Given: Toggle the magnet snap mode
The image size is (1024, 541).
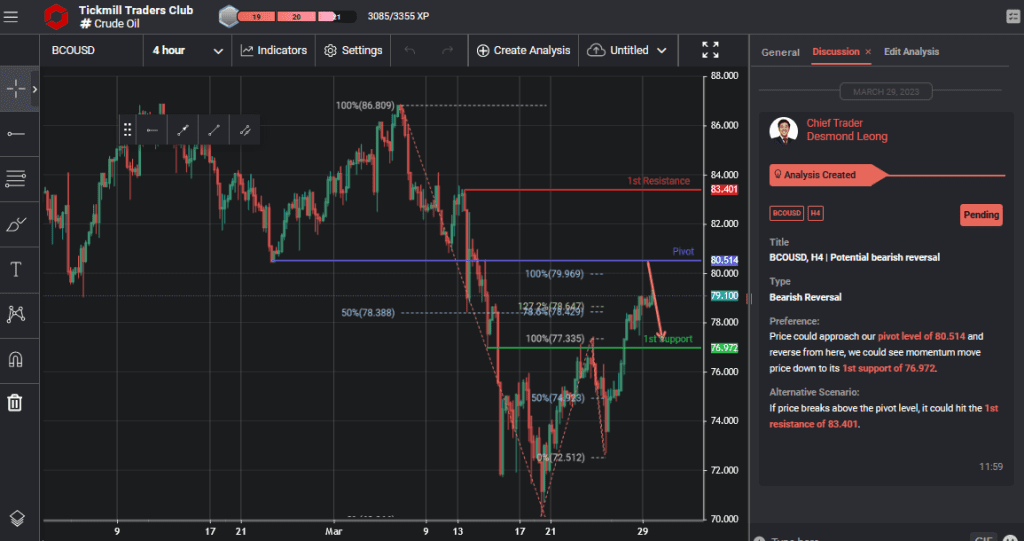Looking at the screenshot, I should point(16,359).
